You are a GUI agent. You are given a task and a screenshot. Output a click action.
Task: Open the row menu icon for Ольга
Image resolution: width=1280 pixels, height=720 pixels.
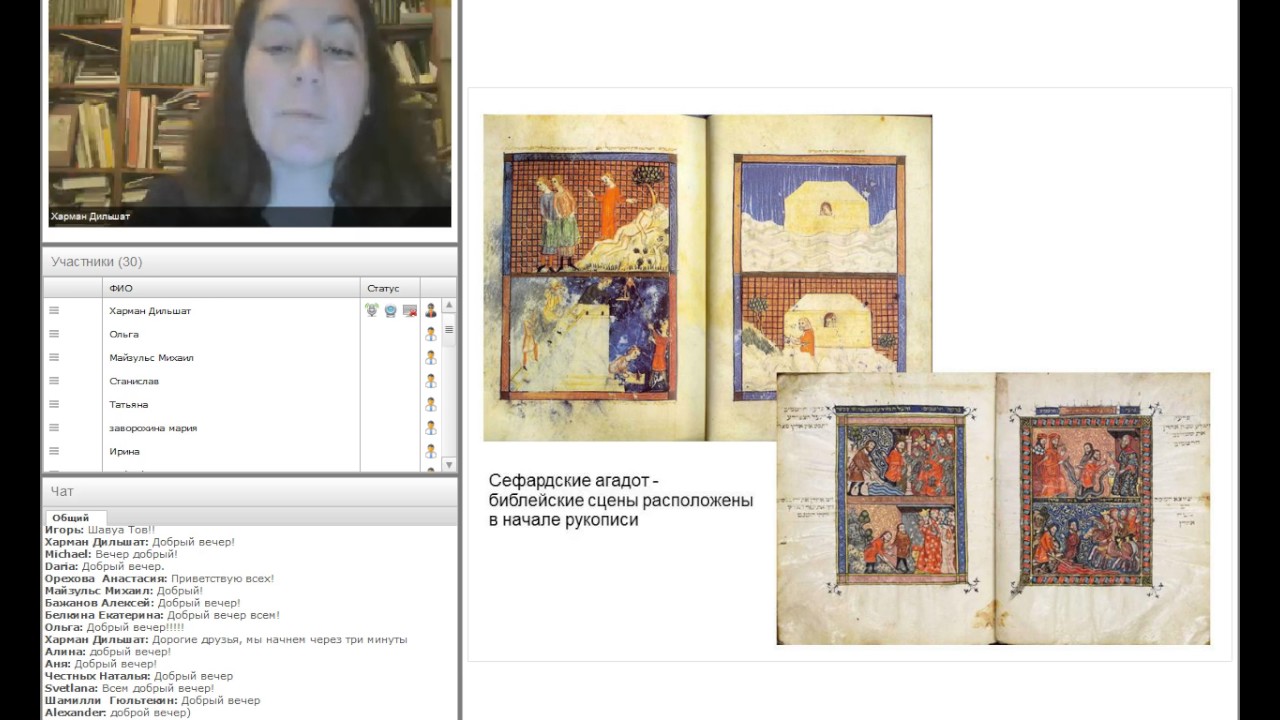[x=54, y=334]
